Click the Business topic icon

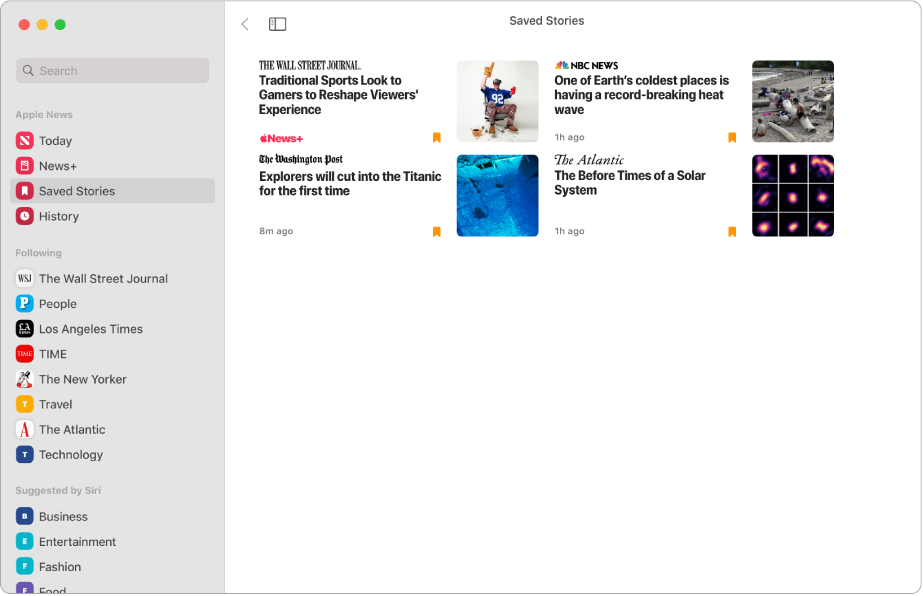tap(24, 516)
